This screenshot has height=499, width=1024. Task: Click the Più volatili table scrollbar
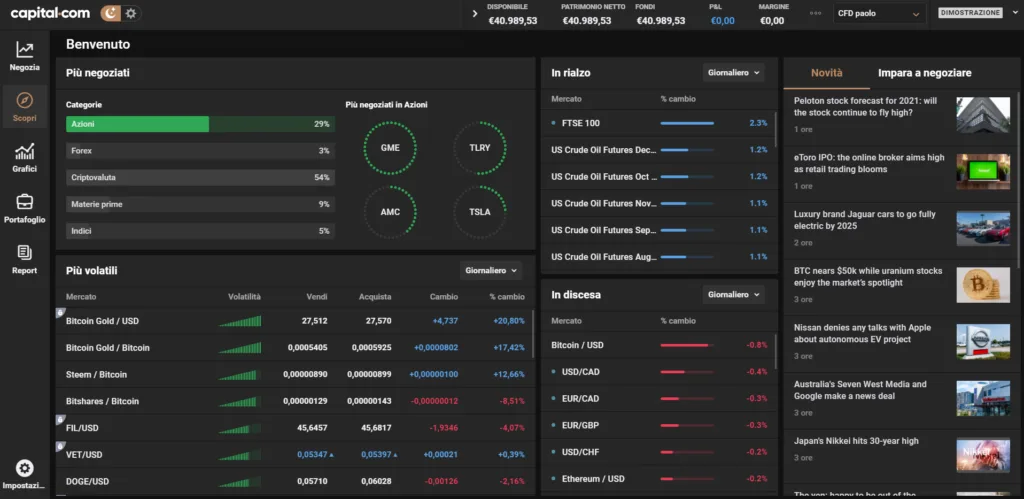point(533,333)
